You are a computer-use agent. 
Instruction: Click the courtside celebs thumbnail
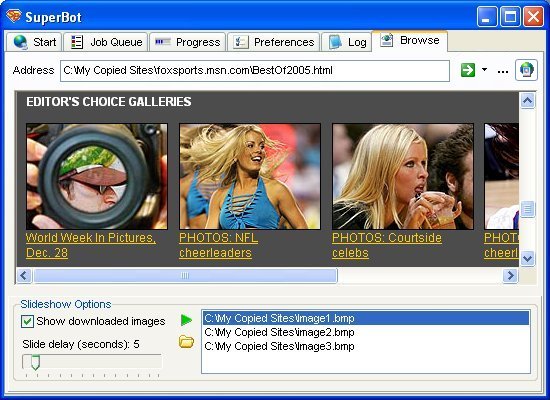pyautogui.click(x=403, y=176)
